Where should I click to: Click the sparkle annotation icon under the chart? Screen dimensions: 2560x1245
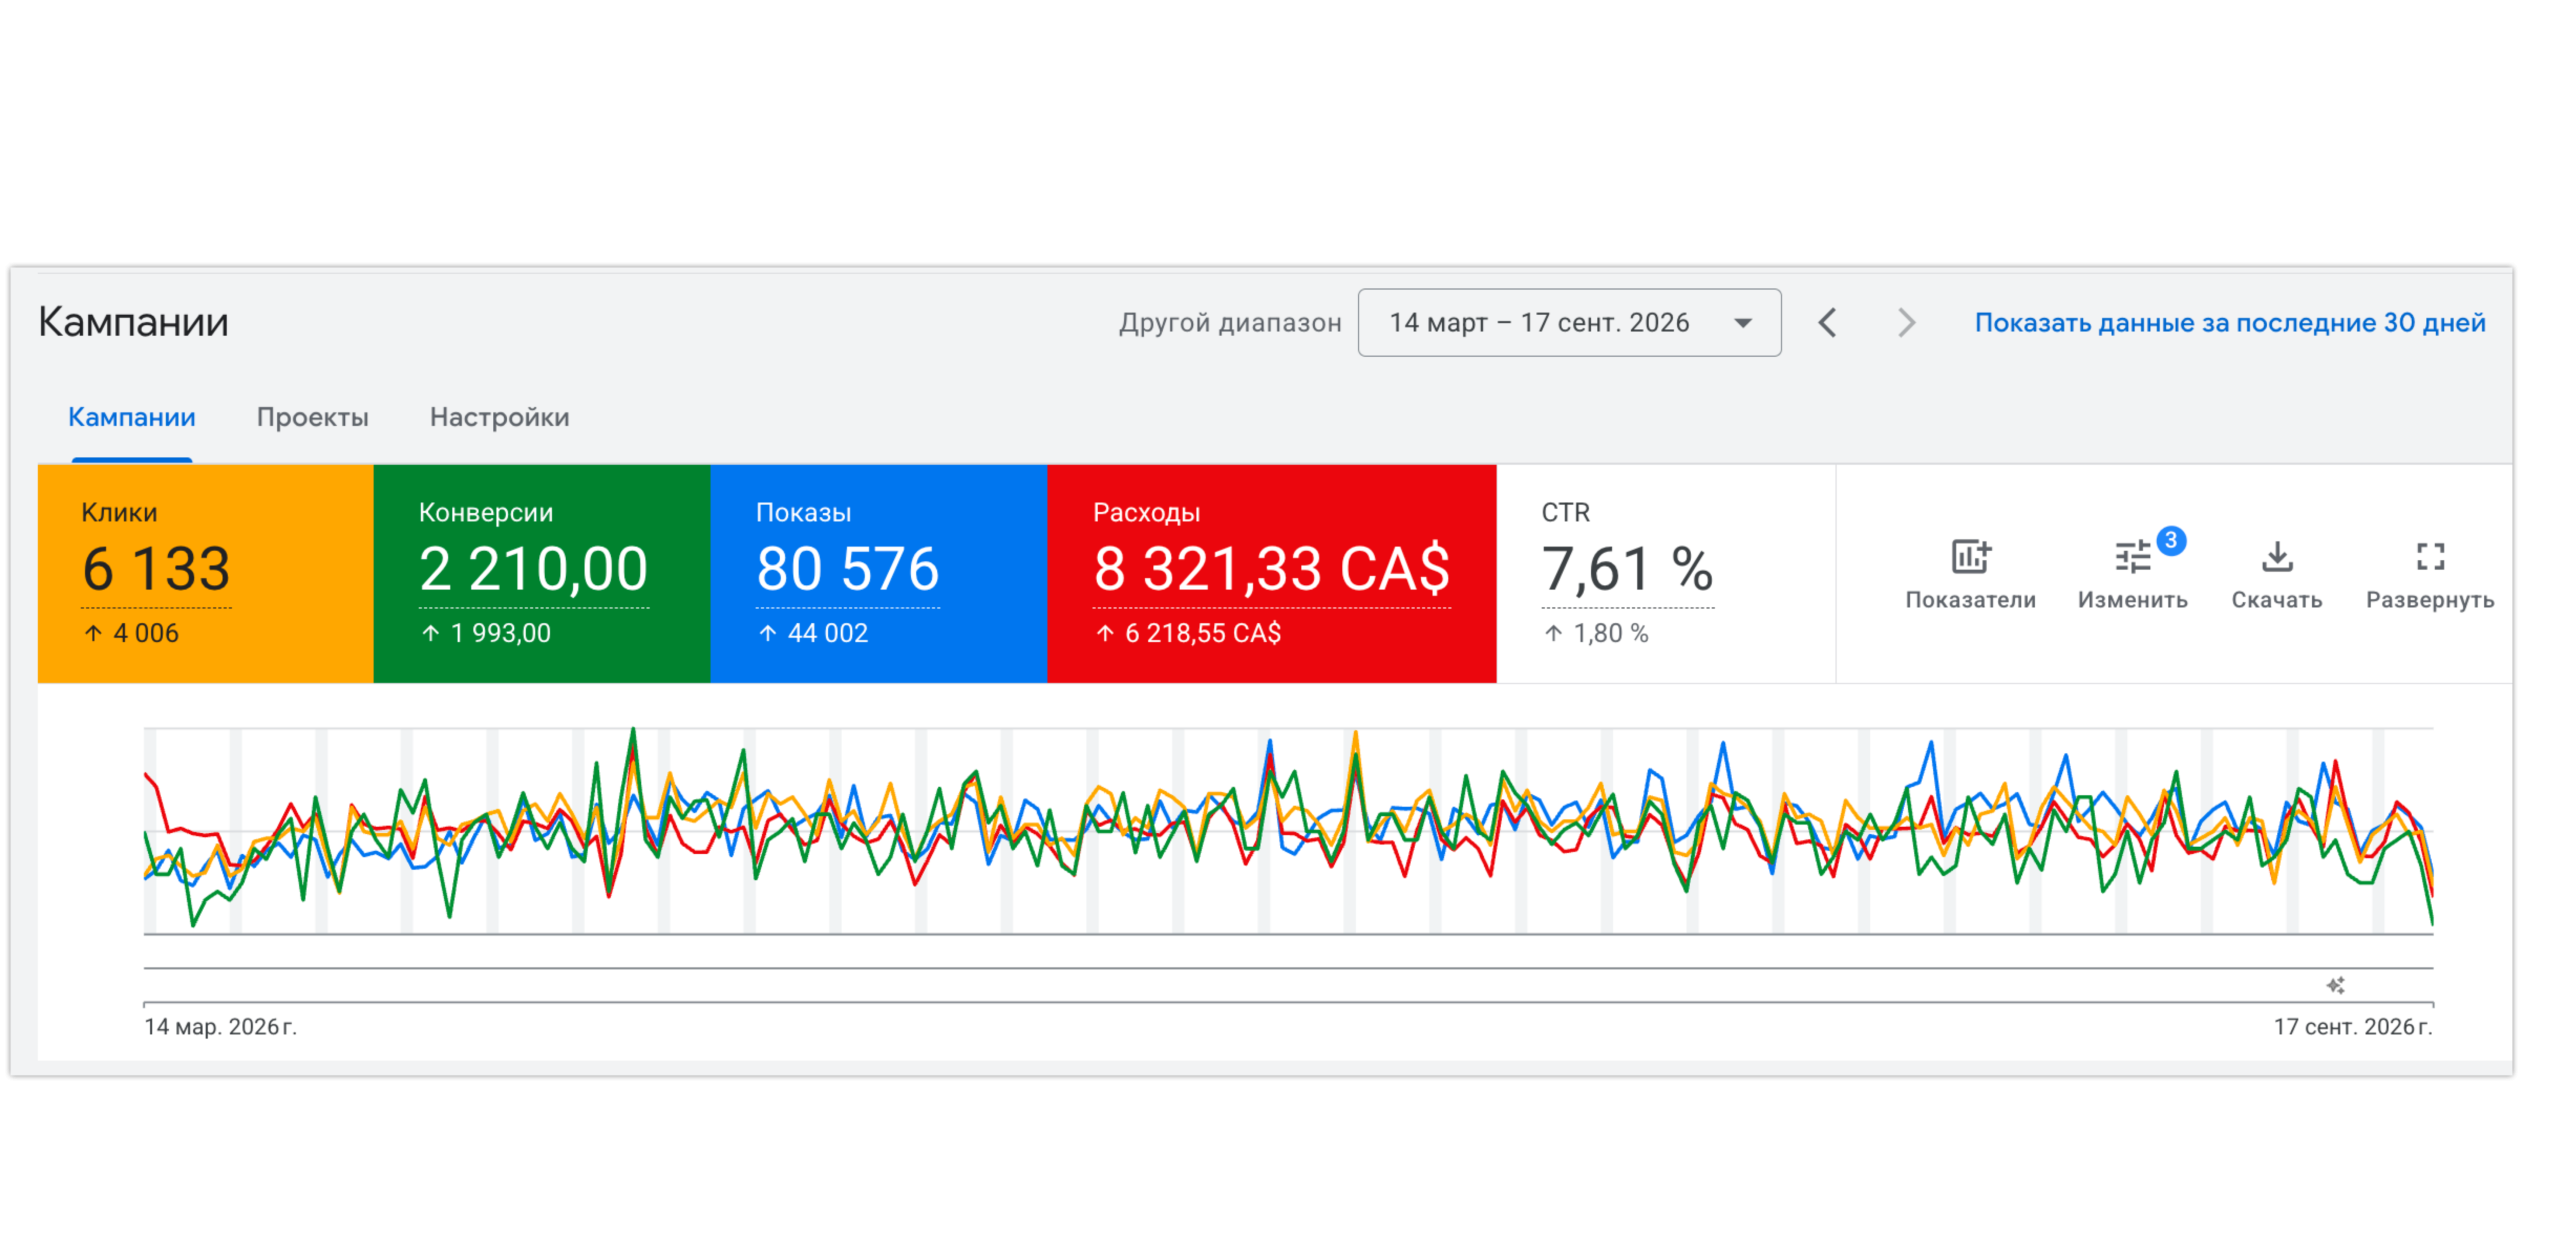pos(2334,985)
